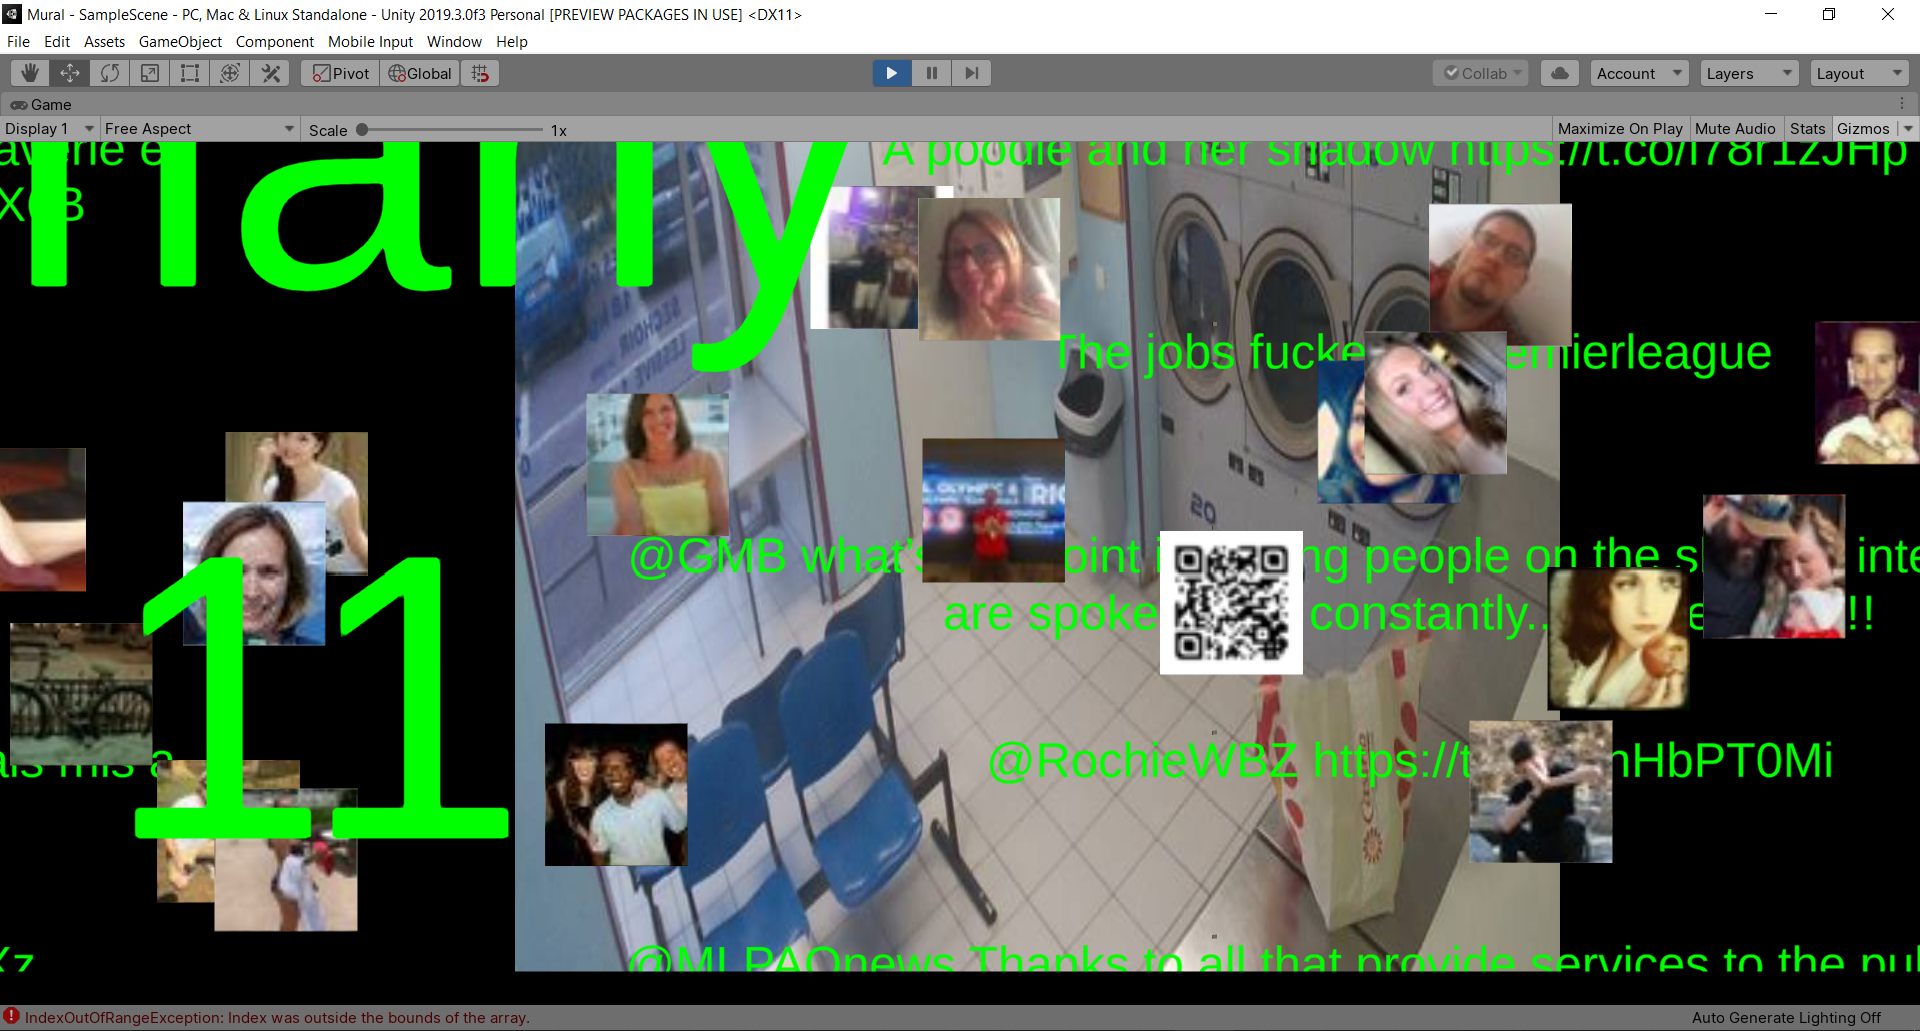Select the Rotate tool
The width and height of the screenshot is (1920, 1031).
pyautogui.click(x=110, y=73)
